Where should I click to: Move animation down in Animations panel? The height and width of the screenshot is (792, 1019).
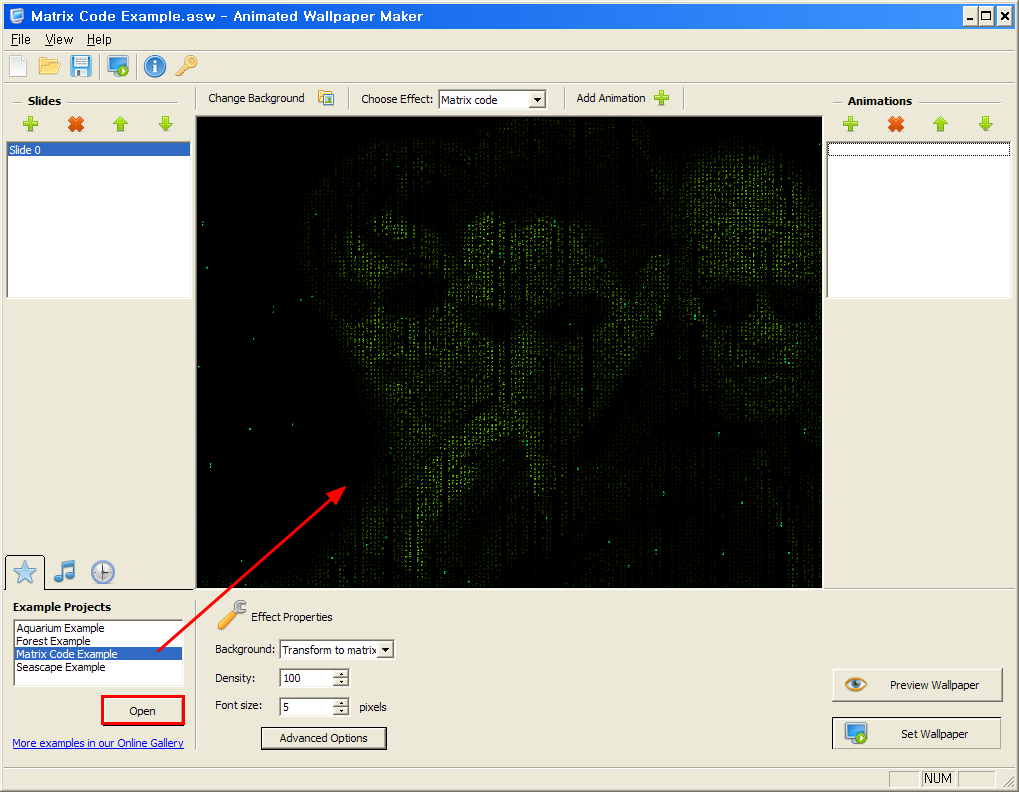[x=986, y=123]
